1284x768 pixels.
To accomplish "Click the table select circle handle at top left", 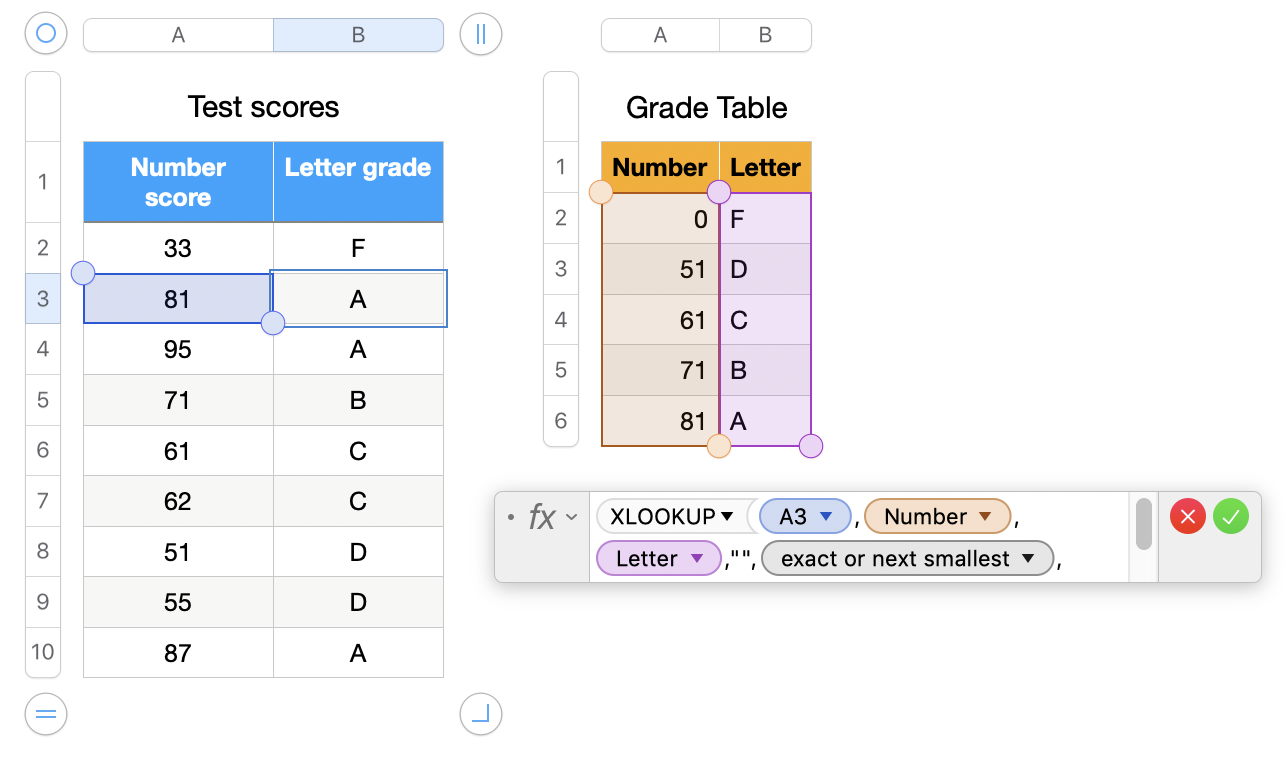I will pyautogui.click(x=46, y=34).
